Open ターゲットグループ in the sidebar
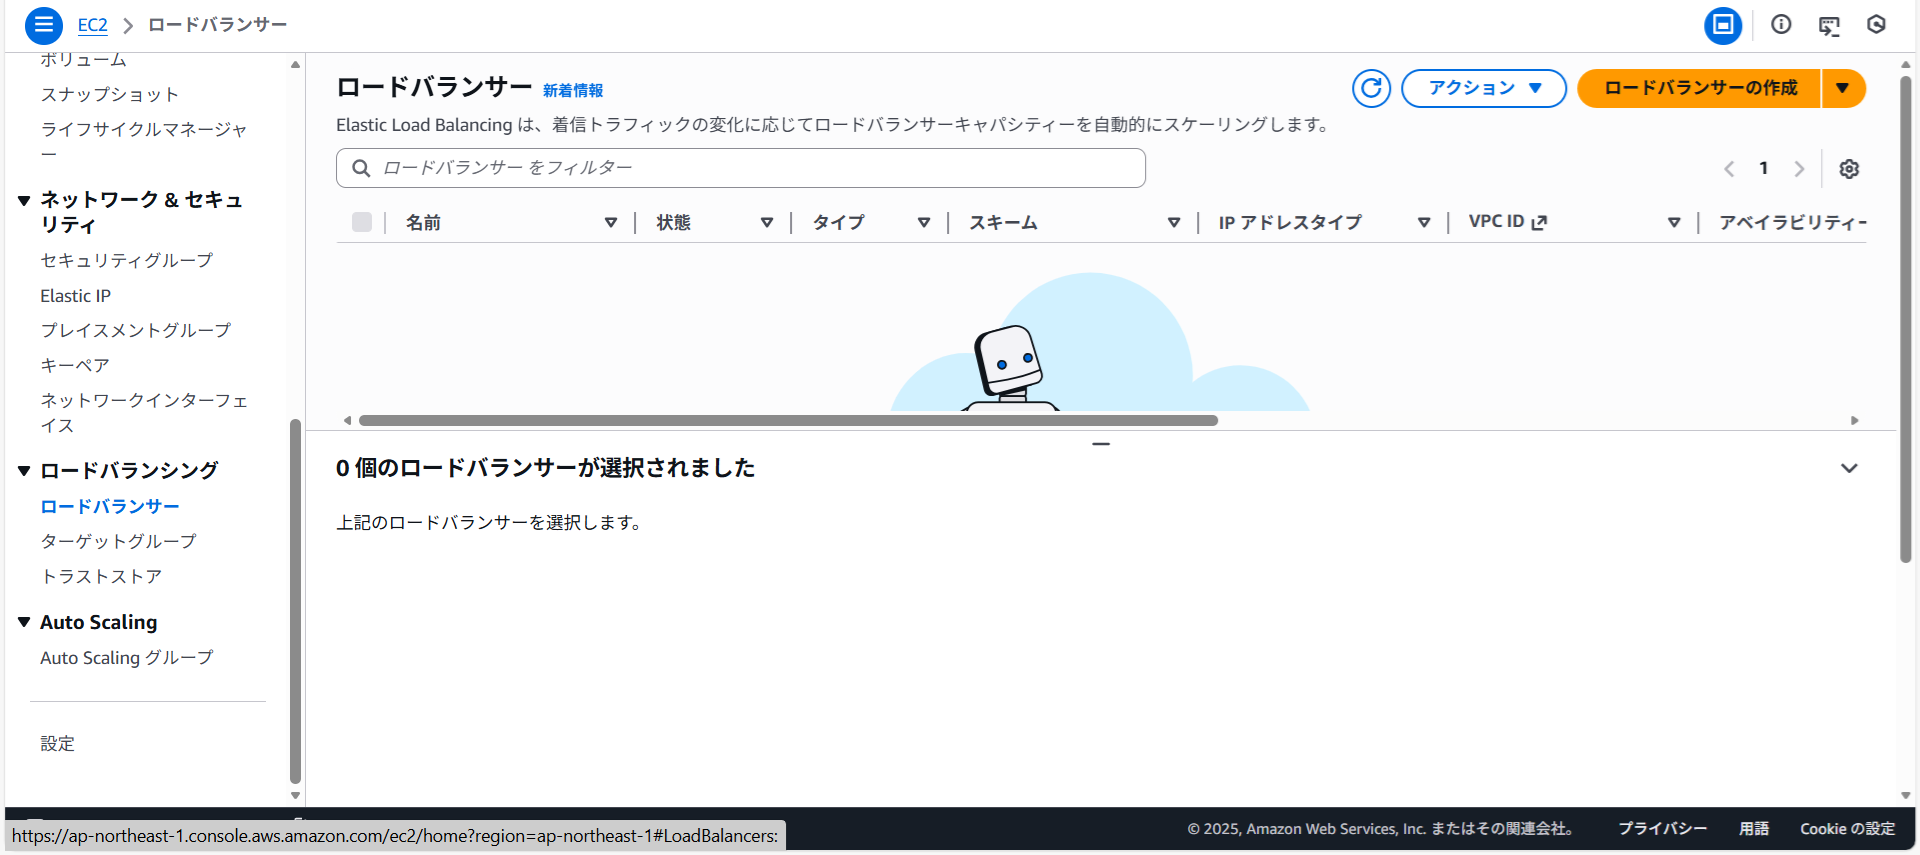The image size is (1920, 855). tap(118, 541)
